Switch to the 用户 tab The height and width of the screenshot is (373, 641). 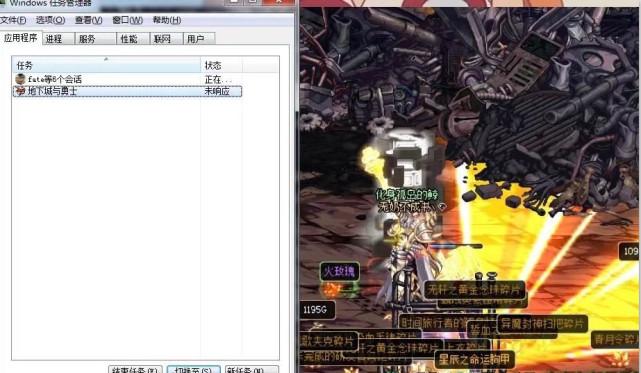199,39
